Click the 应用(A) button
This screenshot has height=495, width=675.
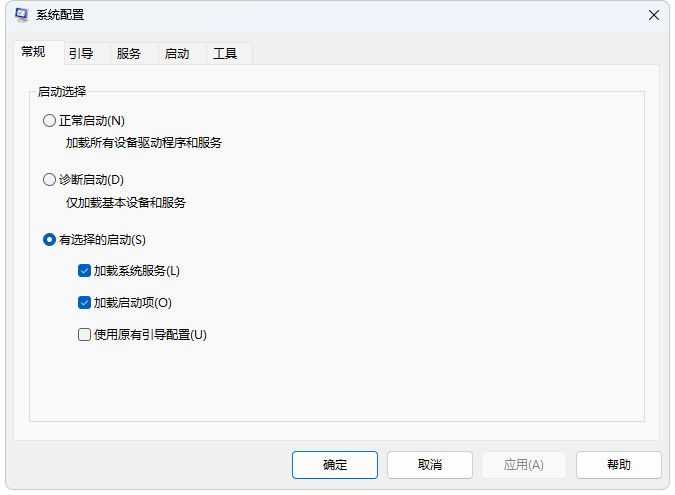[524, 465]
